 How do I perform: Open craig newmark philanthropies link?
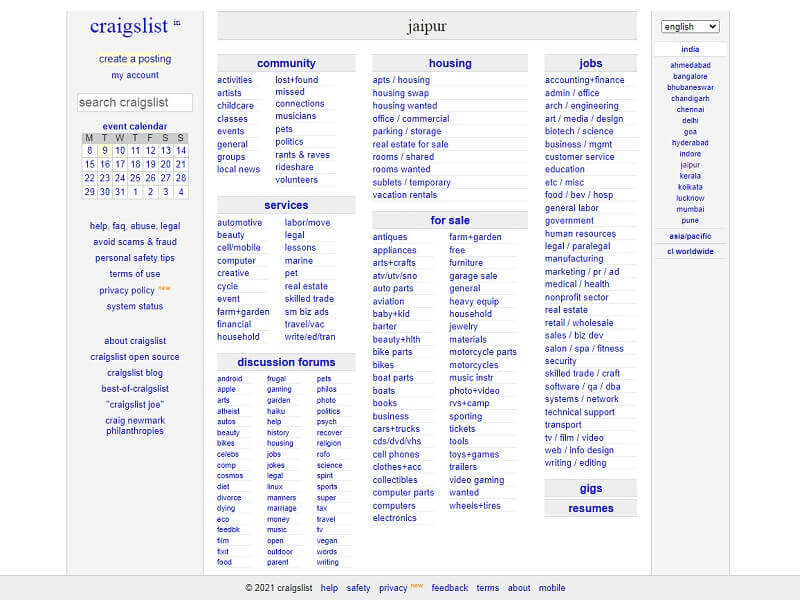click(x=135, y=426)
